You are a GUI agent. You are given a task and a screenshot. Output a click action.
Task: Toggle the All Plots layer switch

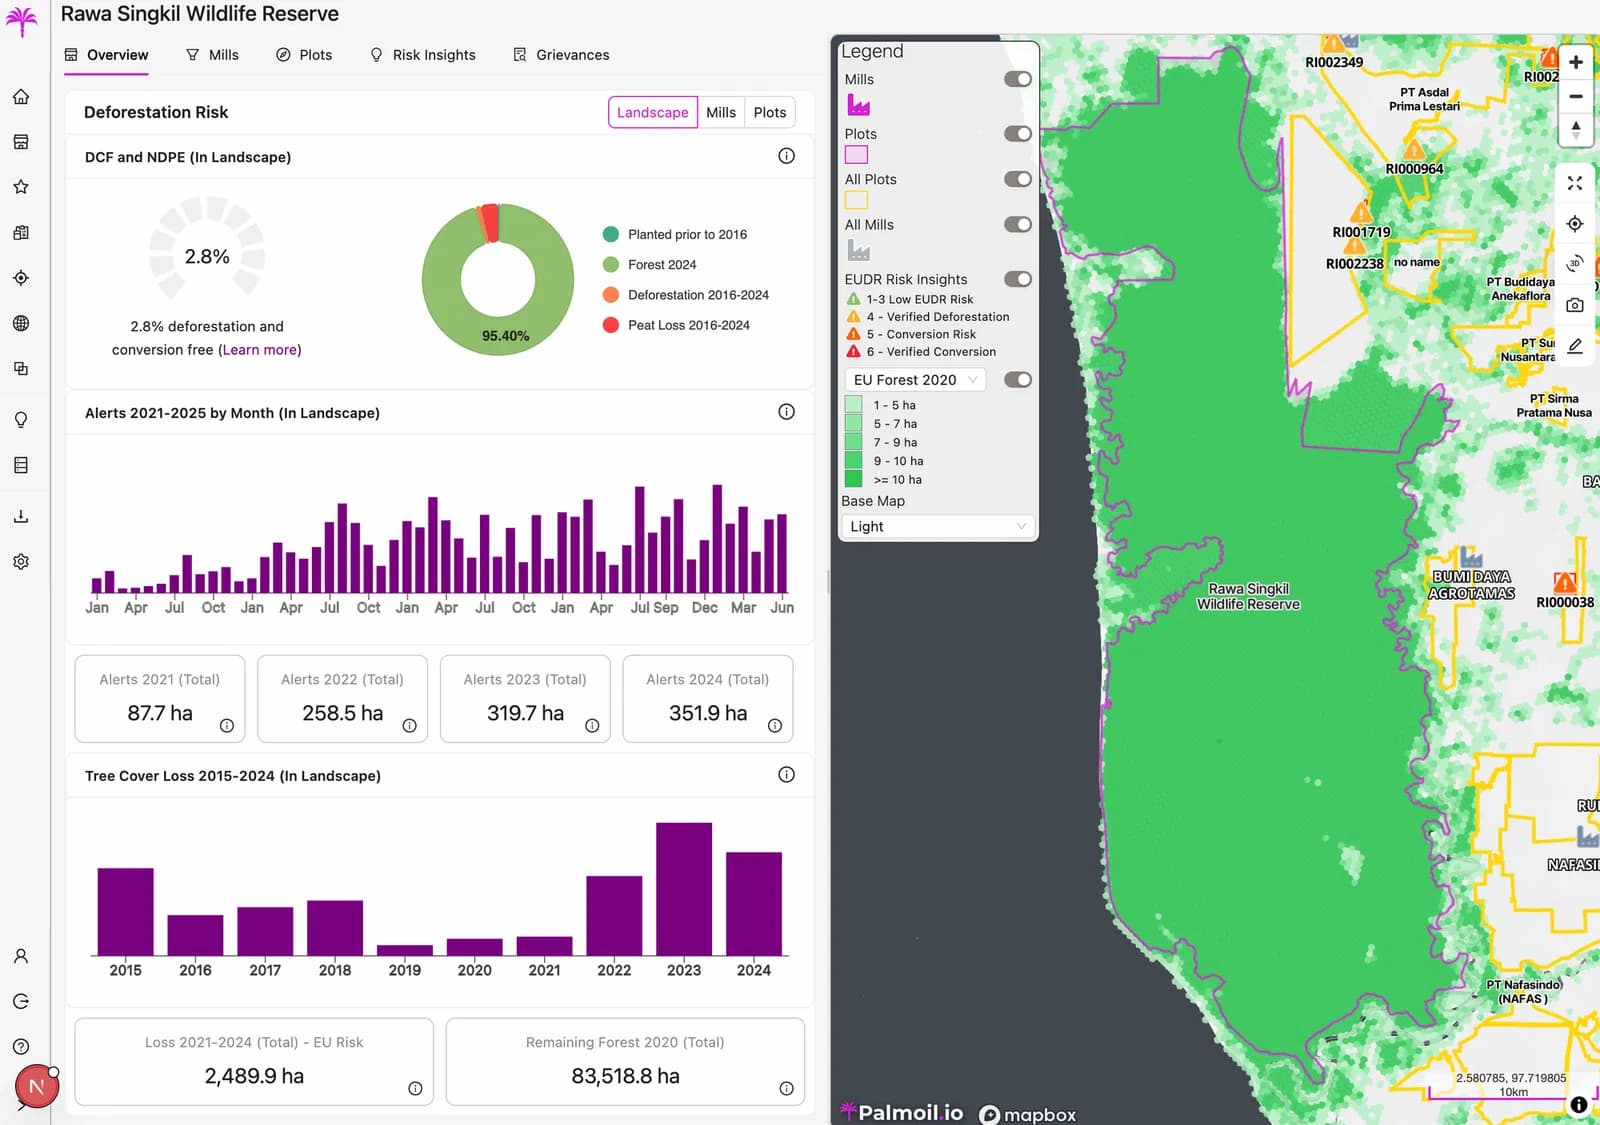click(1017, 179)
